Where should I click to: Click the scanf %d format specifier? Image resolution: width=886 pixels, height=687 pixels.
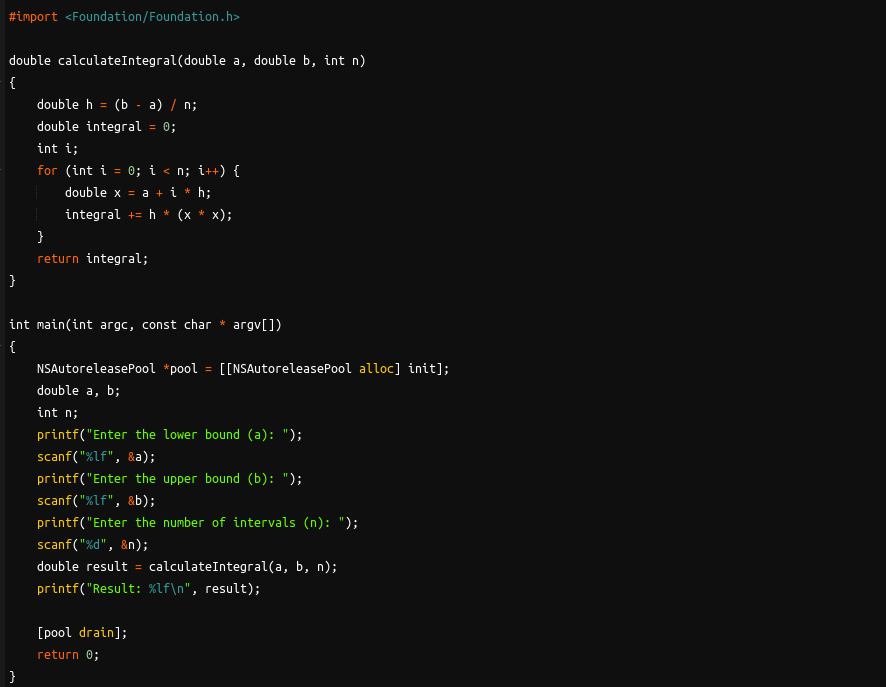(x=92, y=544)
